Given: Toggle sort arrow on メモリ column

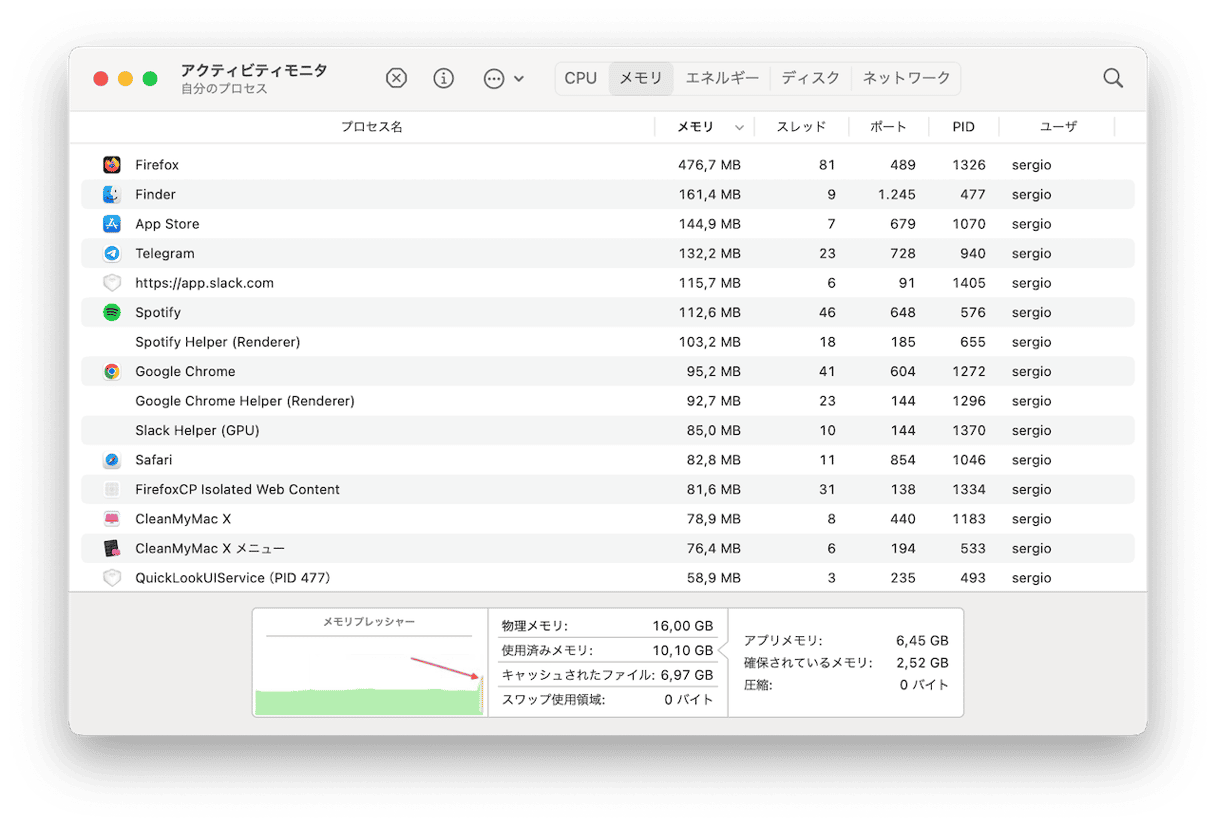Looking at the screenshot, I should 740,128.
